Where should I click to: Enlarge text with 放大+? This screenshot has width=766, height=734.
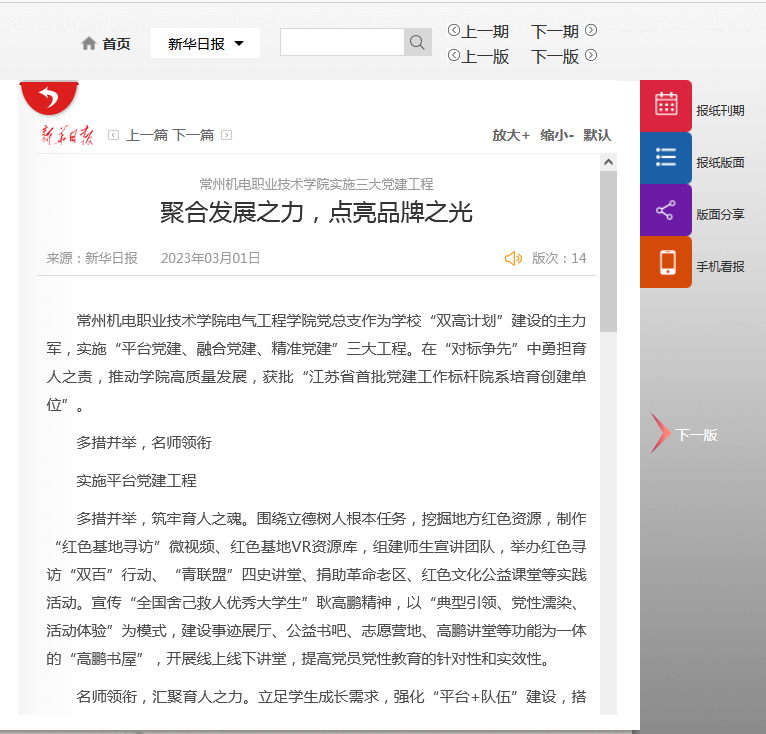511,135
